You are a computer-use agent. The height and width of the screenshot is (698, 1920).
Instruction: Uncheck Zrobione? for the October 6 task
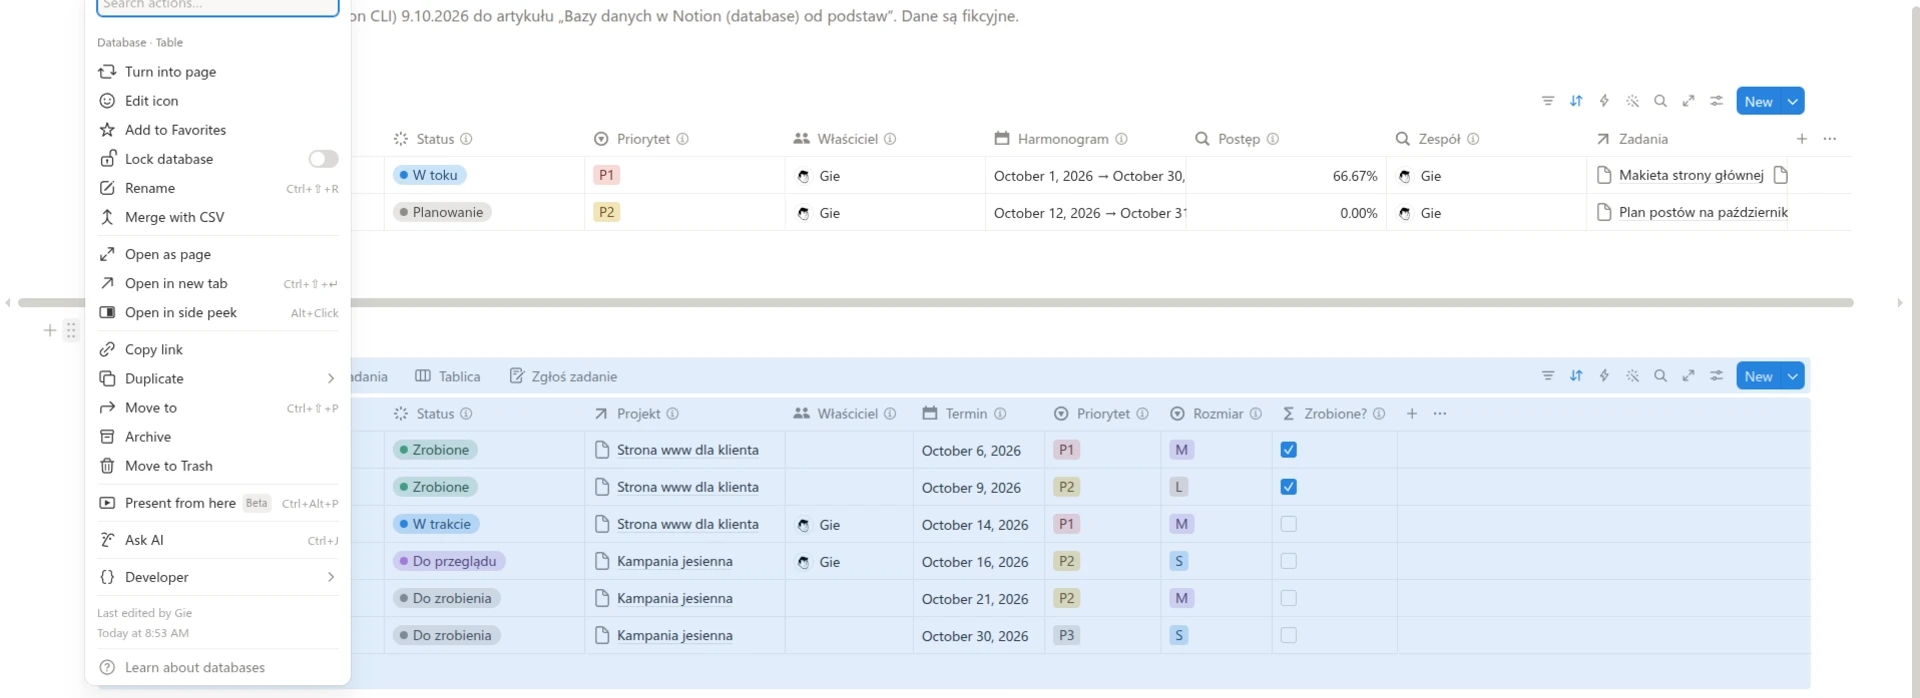tap(1288, 450)
